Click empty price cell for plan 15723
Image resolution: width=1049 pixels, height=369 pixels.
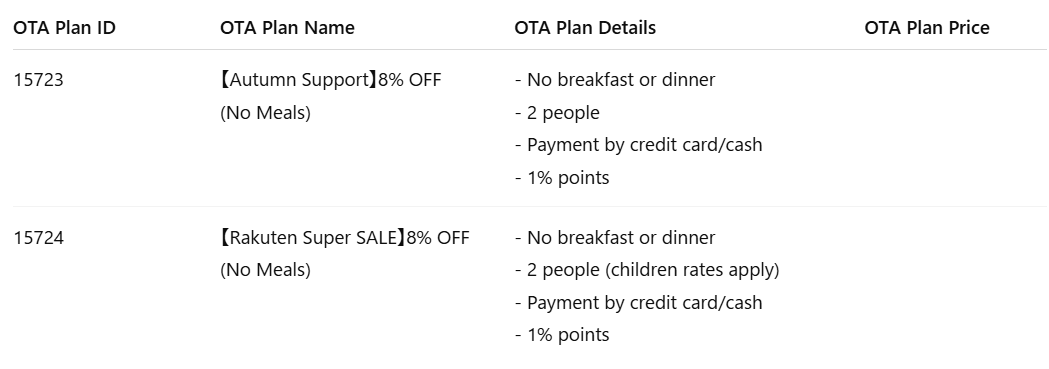pyautogui.click(x=955, y=128)
